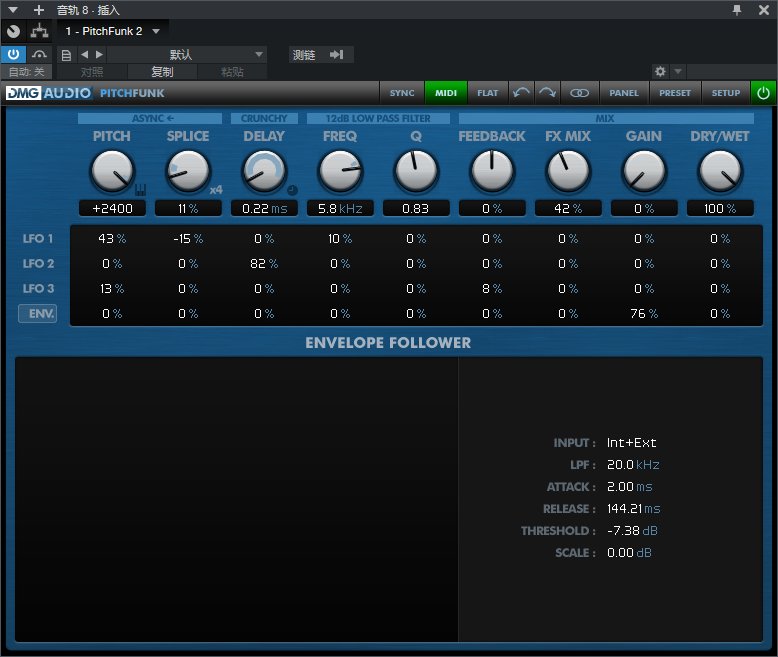Toggle the blue host bypass power button
This screenshot has height=657, width=778.
coord(13,54)
